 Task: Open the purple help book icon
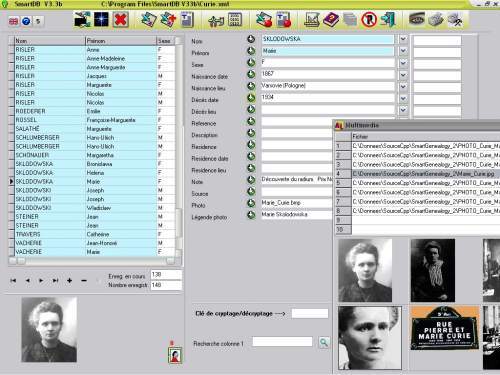tap(331, 20)
